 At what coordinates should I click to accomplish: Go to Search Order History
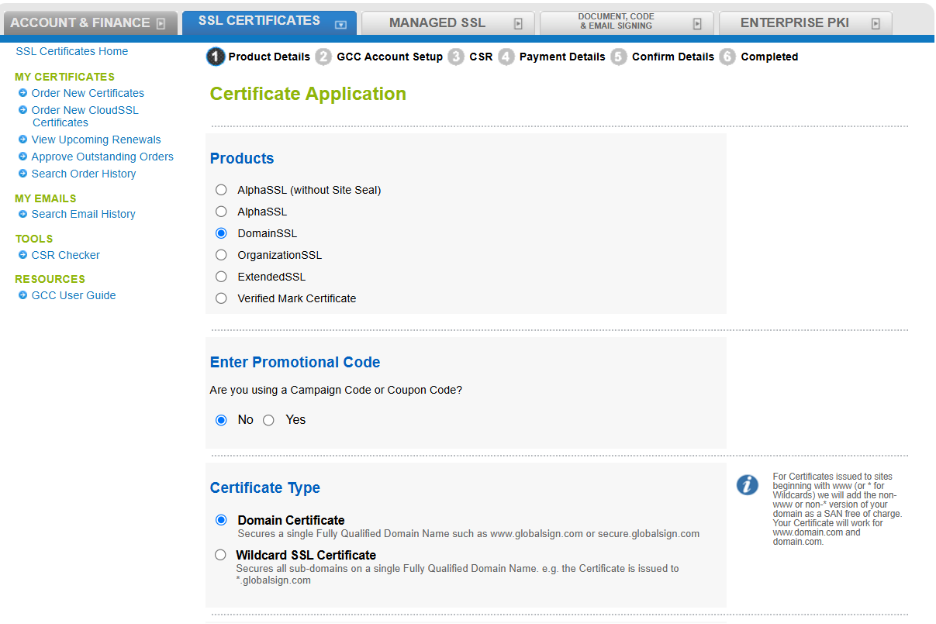[83, 174]
